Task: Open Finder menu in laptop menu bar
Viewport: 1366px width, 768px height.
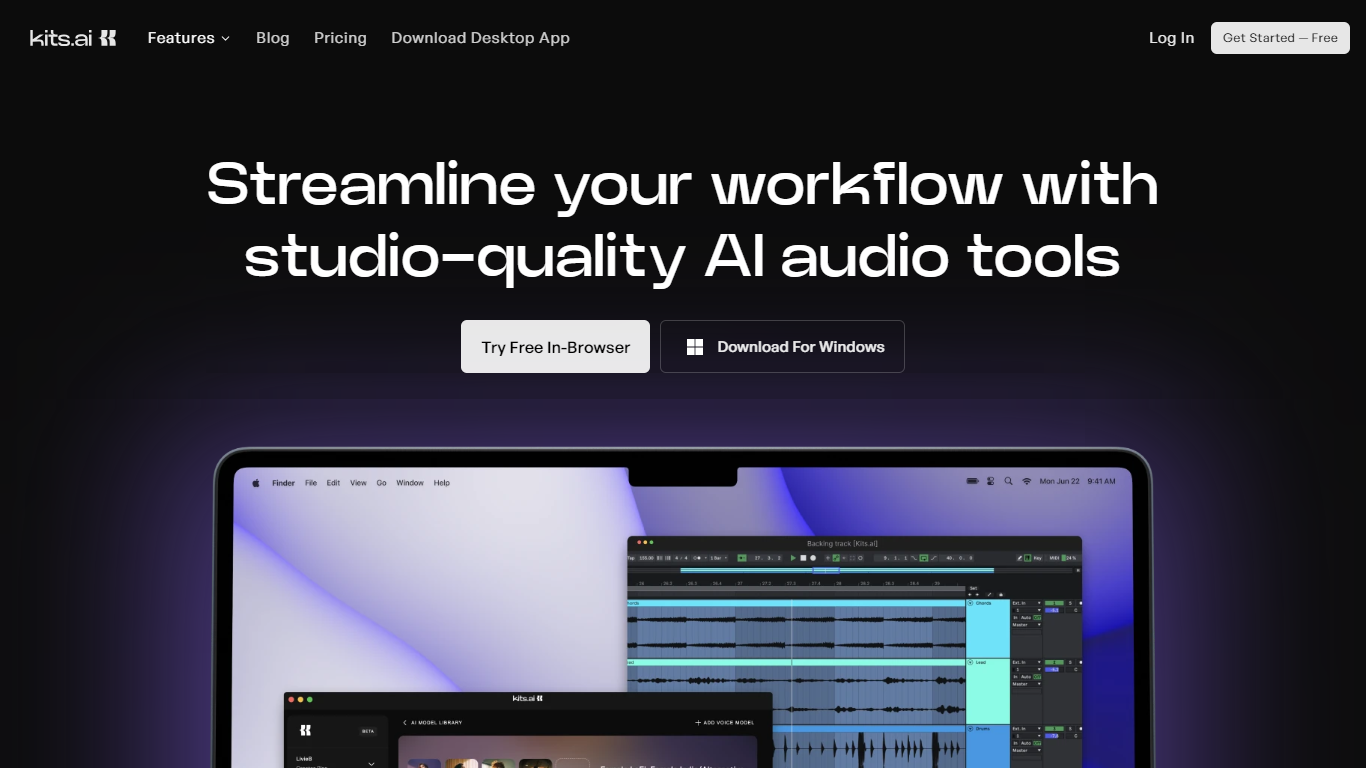Action: click(283, 483)
